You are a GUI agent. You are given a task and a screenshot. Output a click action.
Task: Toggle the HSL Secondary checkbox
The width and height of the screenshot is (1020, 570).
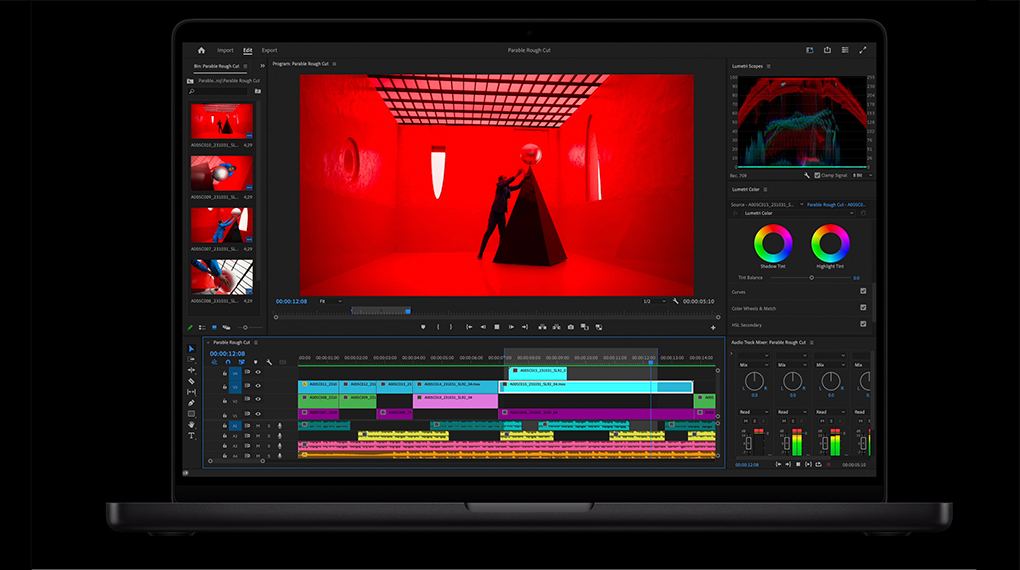(x=863, y=325)
